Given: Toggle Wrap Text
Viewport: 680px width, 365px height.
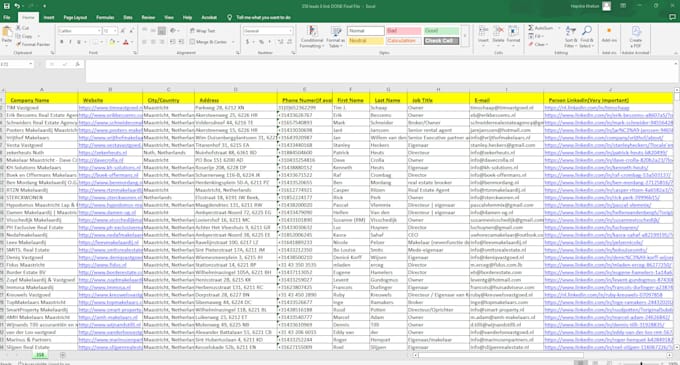Looking at the screenshot, I should coord(203,31).
